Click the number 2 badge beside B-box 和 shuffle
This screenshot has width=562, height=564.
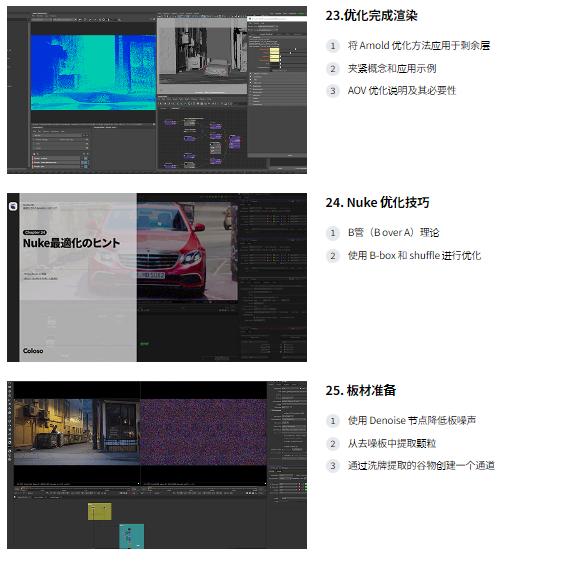333,256
